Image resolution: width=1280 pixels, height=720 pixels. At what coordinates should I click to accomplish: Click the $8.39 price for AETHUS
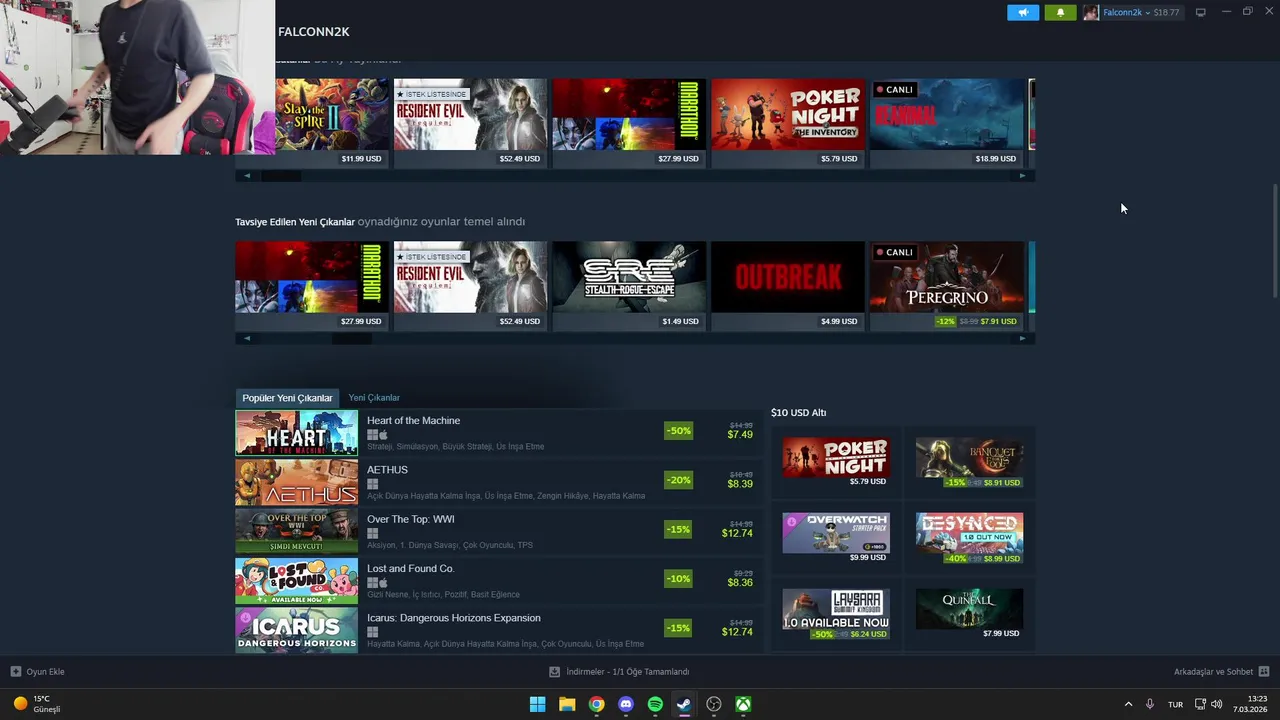pyautogui.click(x=740, y=484)
